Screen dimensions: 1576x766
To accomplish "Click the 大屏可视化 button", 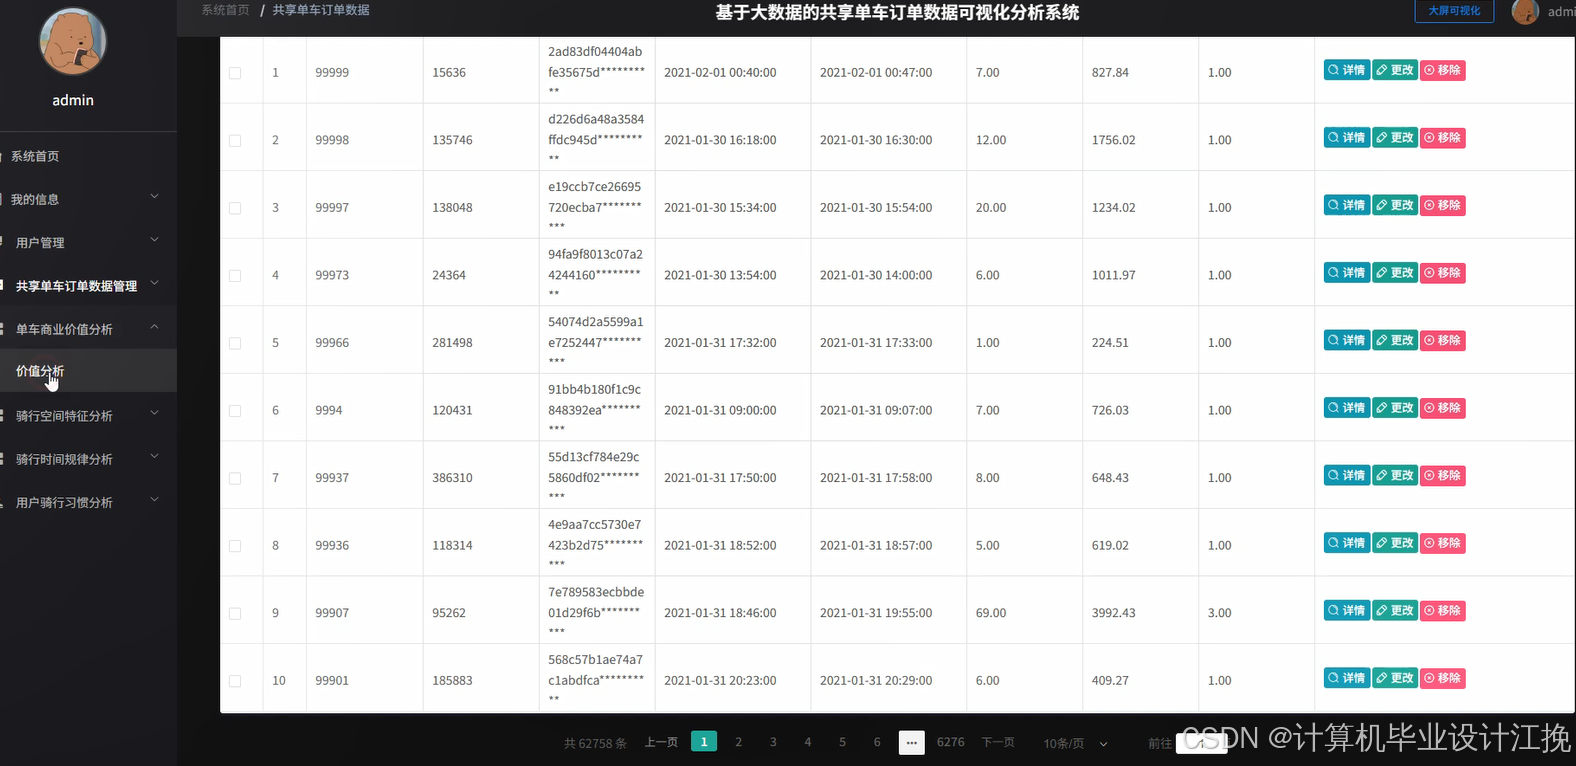I will 1454,11.
